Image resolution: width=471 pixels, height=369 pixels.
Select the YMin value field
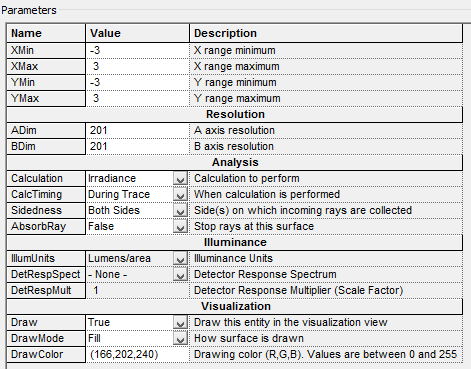coord(137,82)
